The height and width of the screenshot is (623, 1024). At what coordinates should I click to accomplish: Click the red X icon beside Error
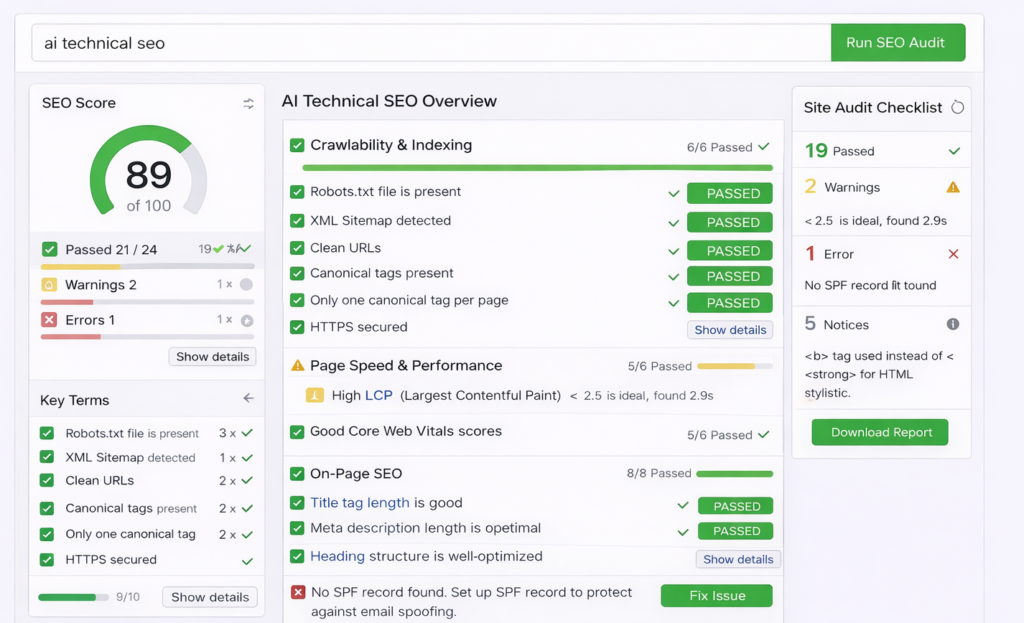(953, 254)
